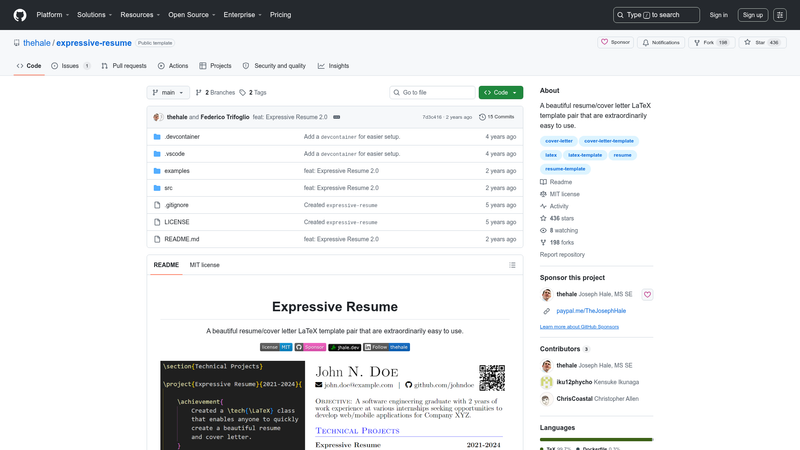Expand the Open Source menu
Viewport: 800px width, 450px height.
click(x=191, y=15)
